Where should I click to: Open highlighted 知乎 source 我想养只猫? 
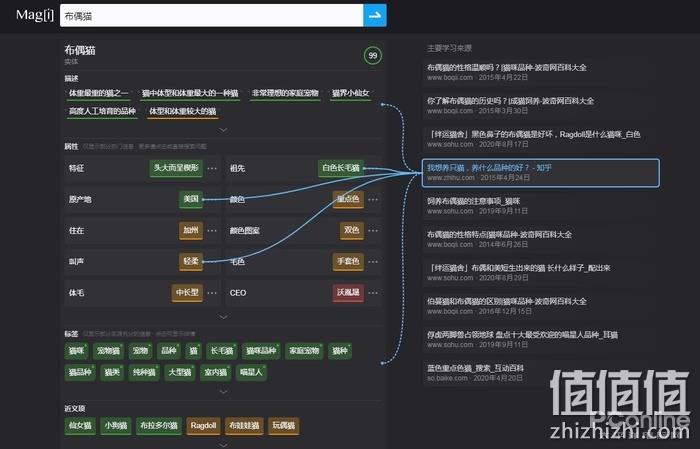541,172
